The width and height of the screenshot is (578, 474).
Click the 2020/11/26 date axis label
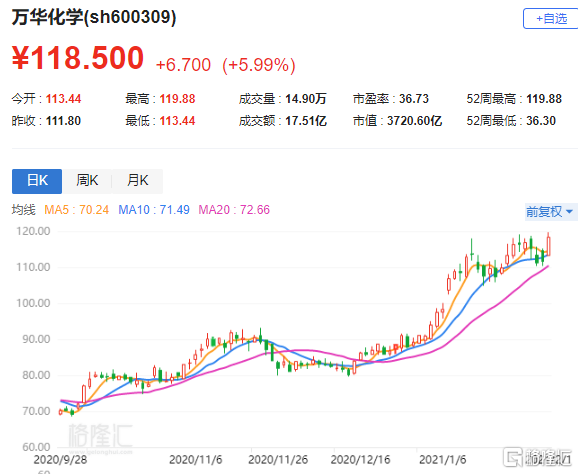[x=278, y=460]
